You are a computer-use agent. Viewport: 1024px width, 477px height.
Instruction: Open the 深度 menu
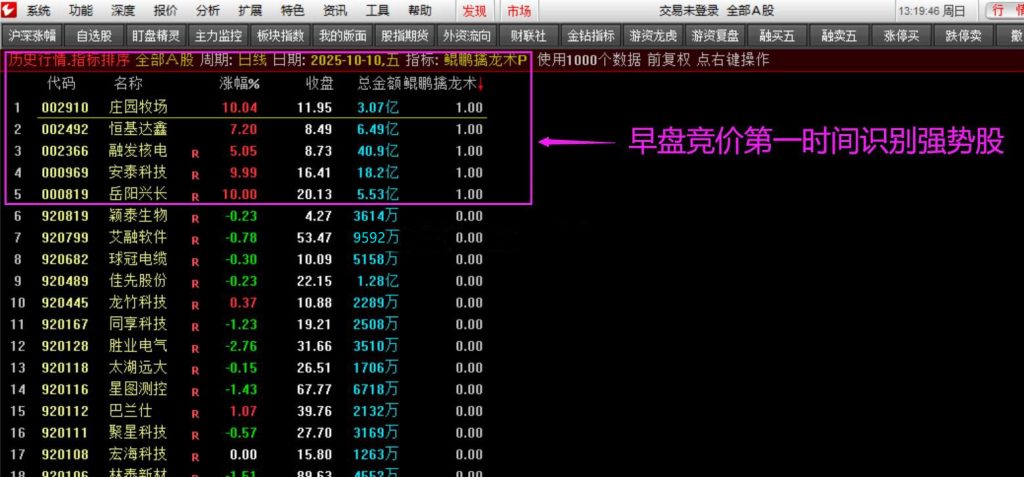[x=123, y=10]
